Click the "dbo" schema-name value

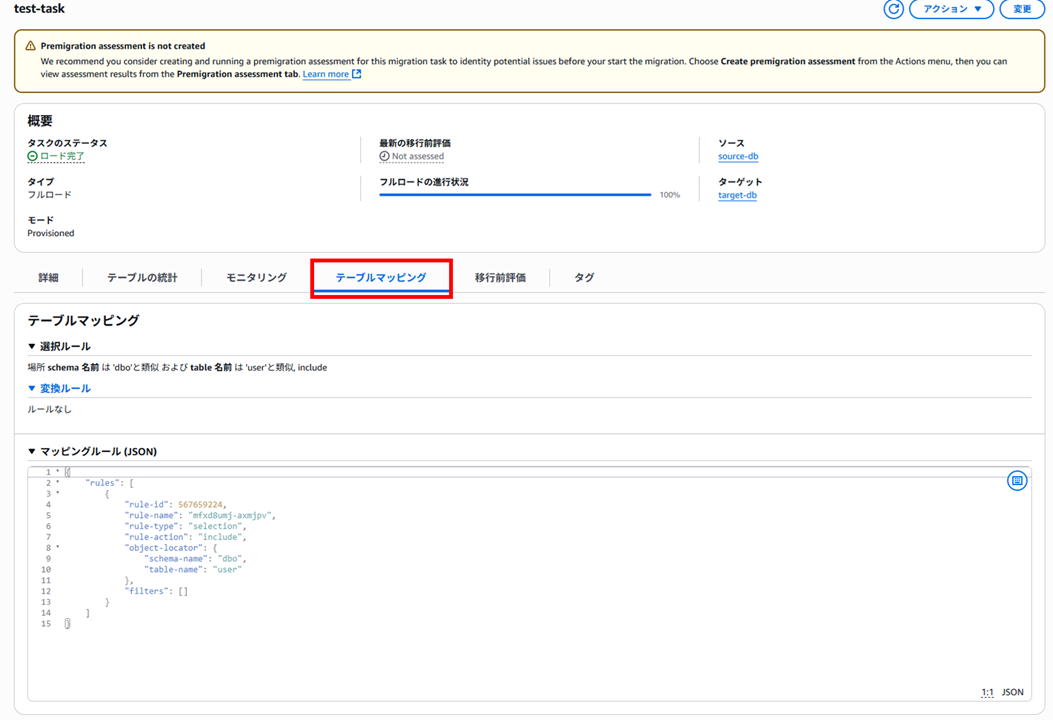pos(230,558)
